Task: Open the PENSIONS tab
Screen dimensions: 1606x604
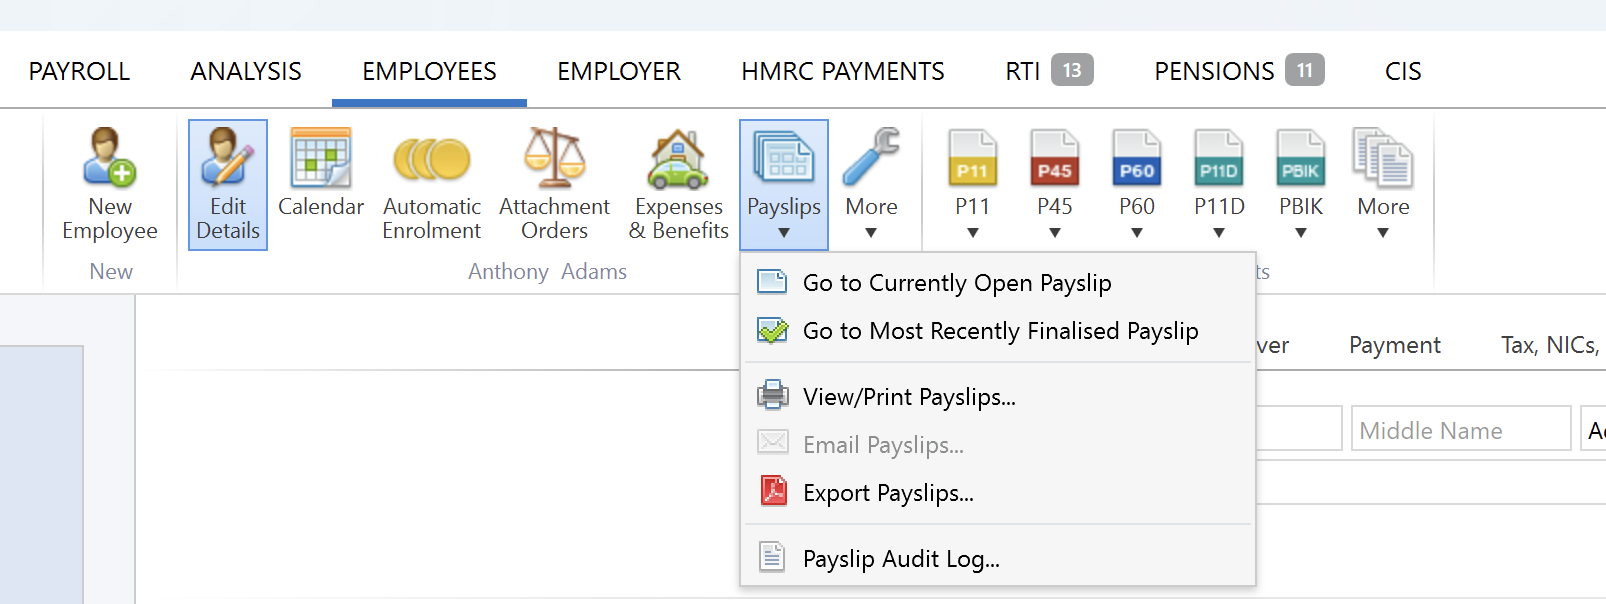Action: click(1239, 71)
